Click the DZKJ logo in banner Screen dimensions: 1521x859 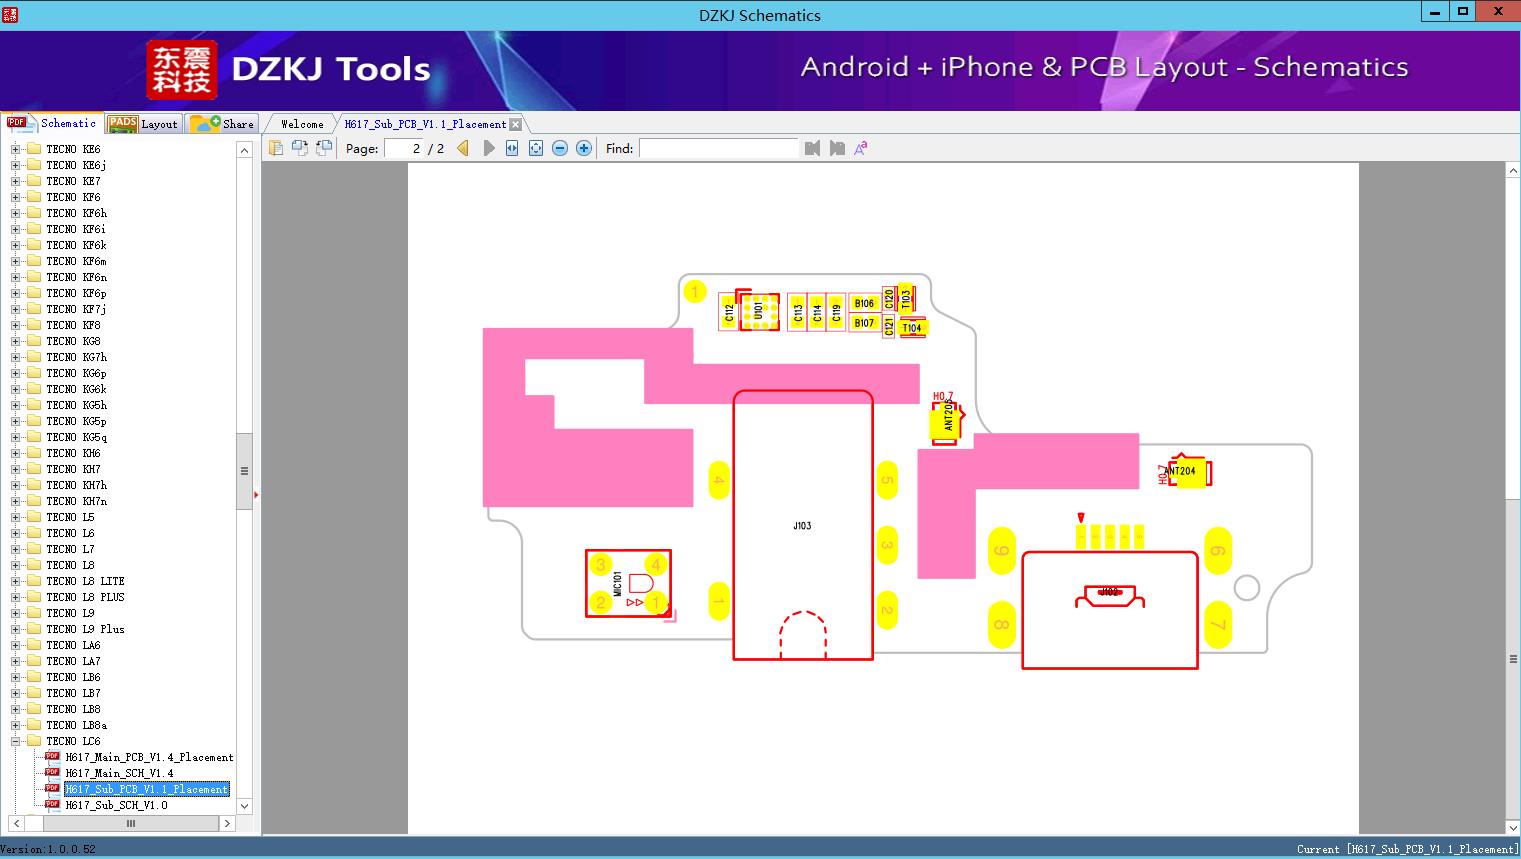pyautogui.click(x=181, y=70)
